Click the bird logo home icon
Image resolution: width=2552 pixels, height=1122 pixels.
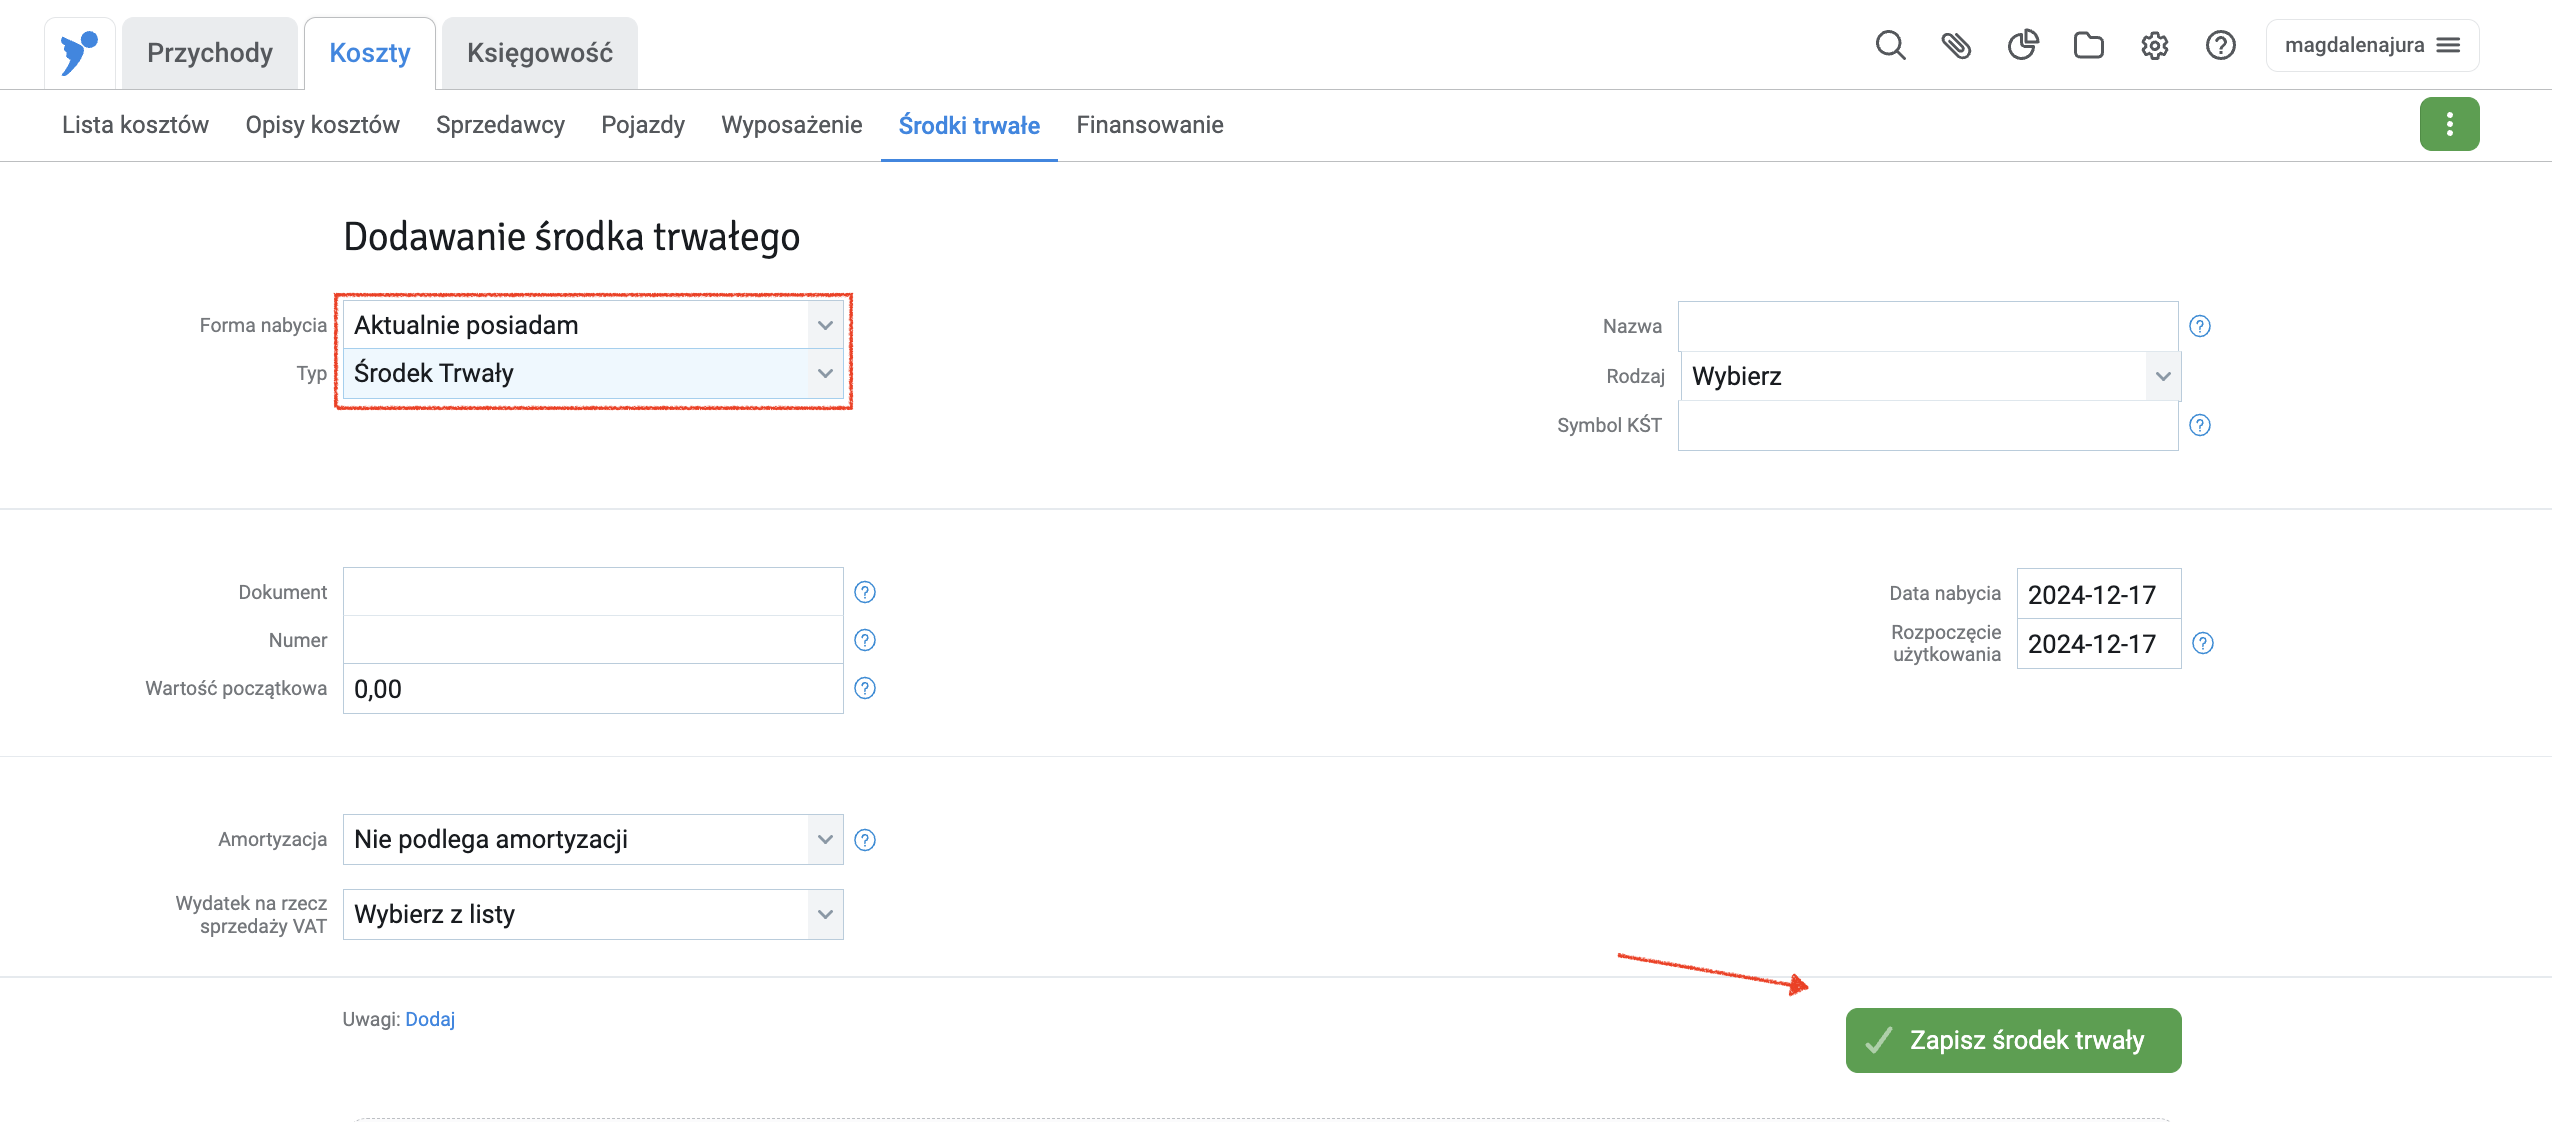pyautogui.click(x=79, y=53)
